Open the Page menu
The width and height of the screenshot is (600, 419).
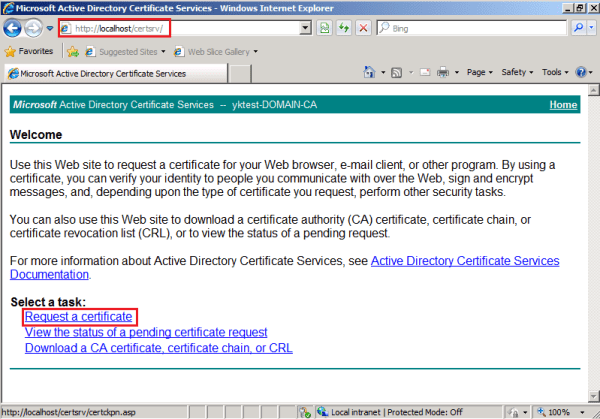click(x=479, y=72)
